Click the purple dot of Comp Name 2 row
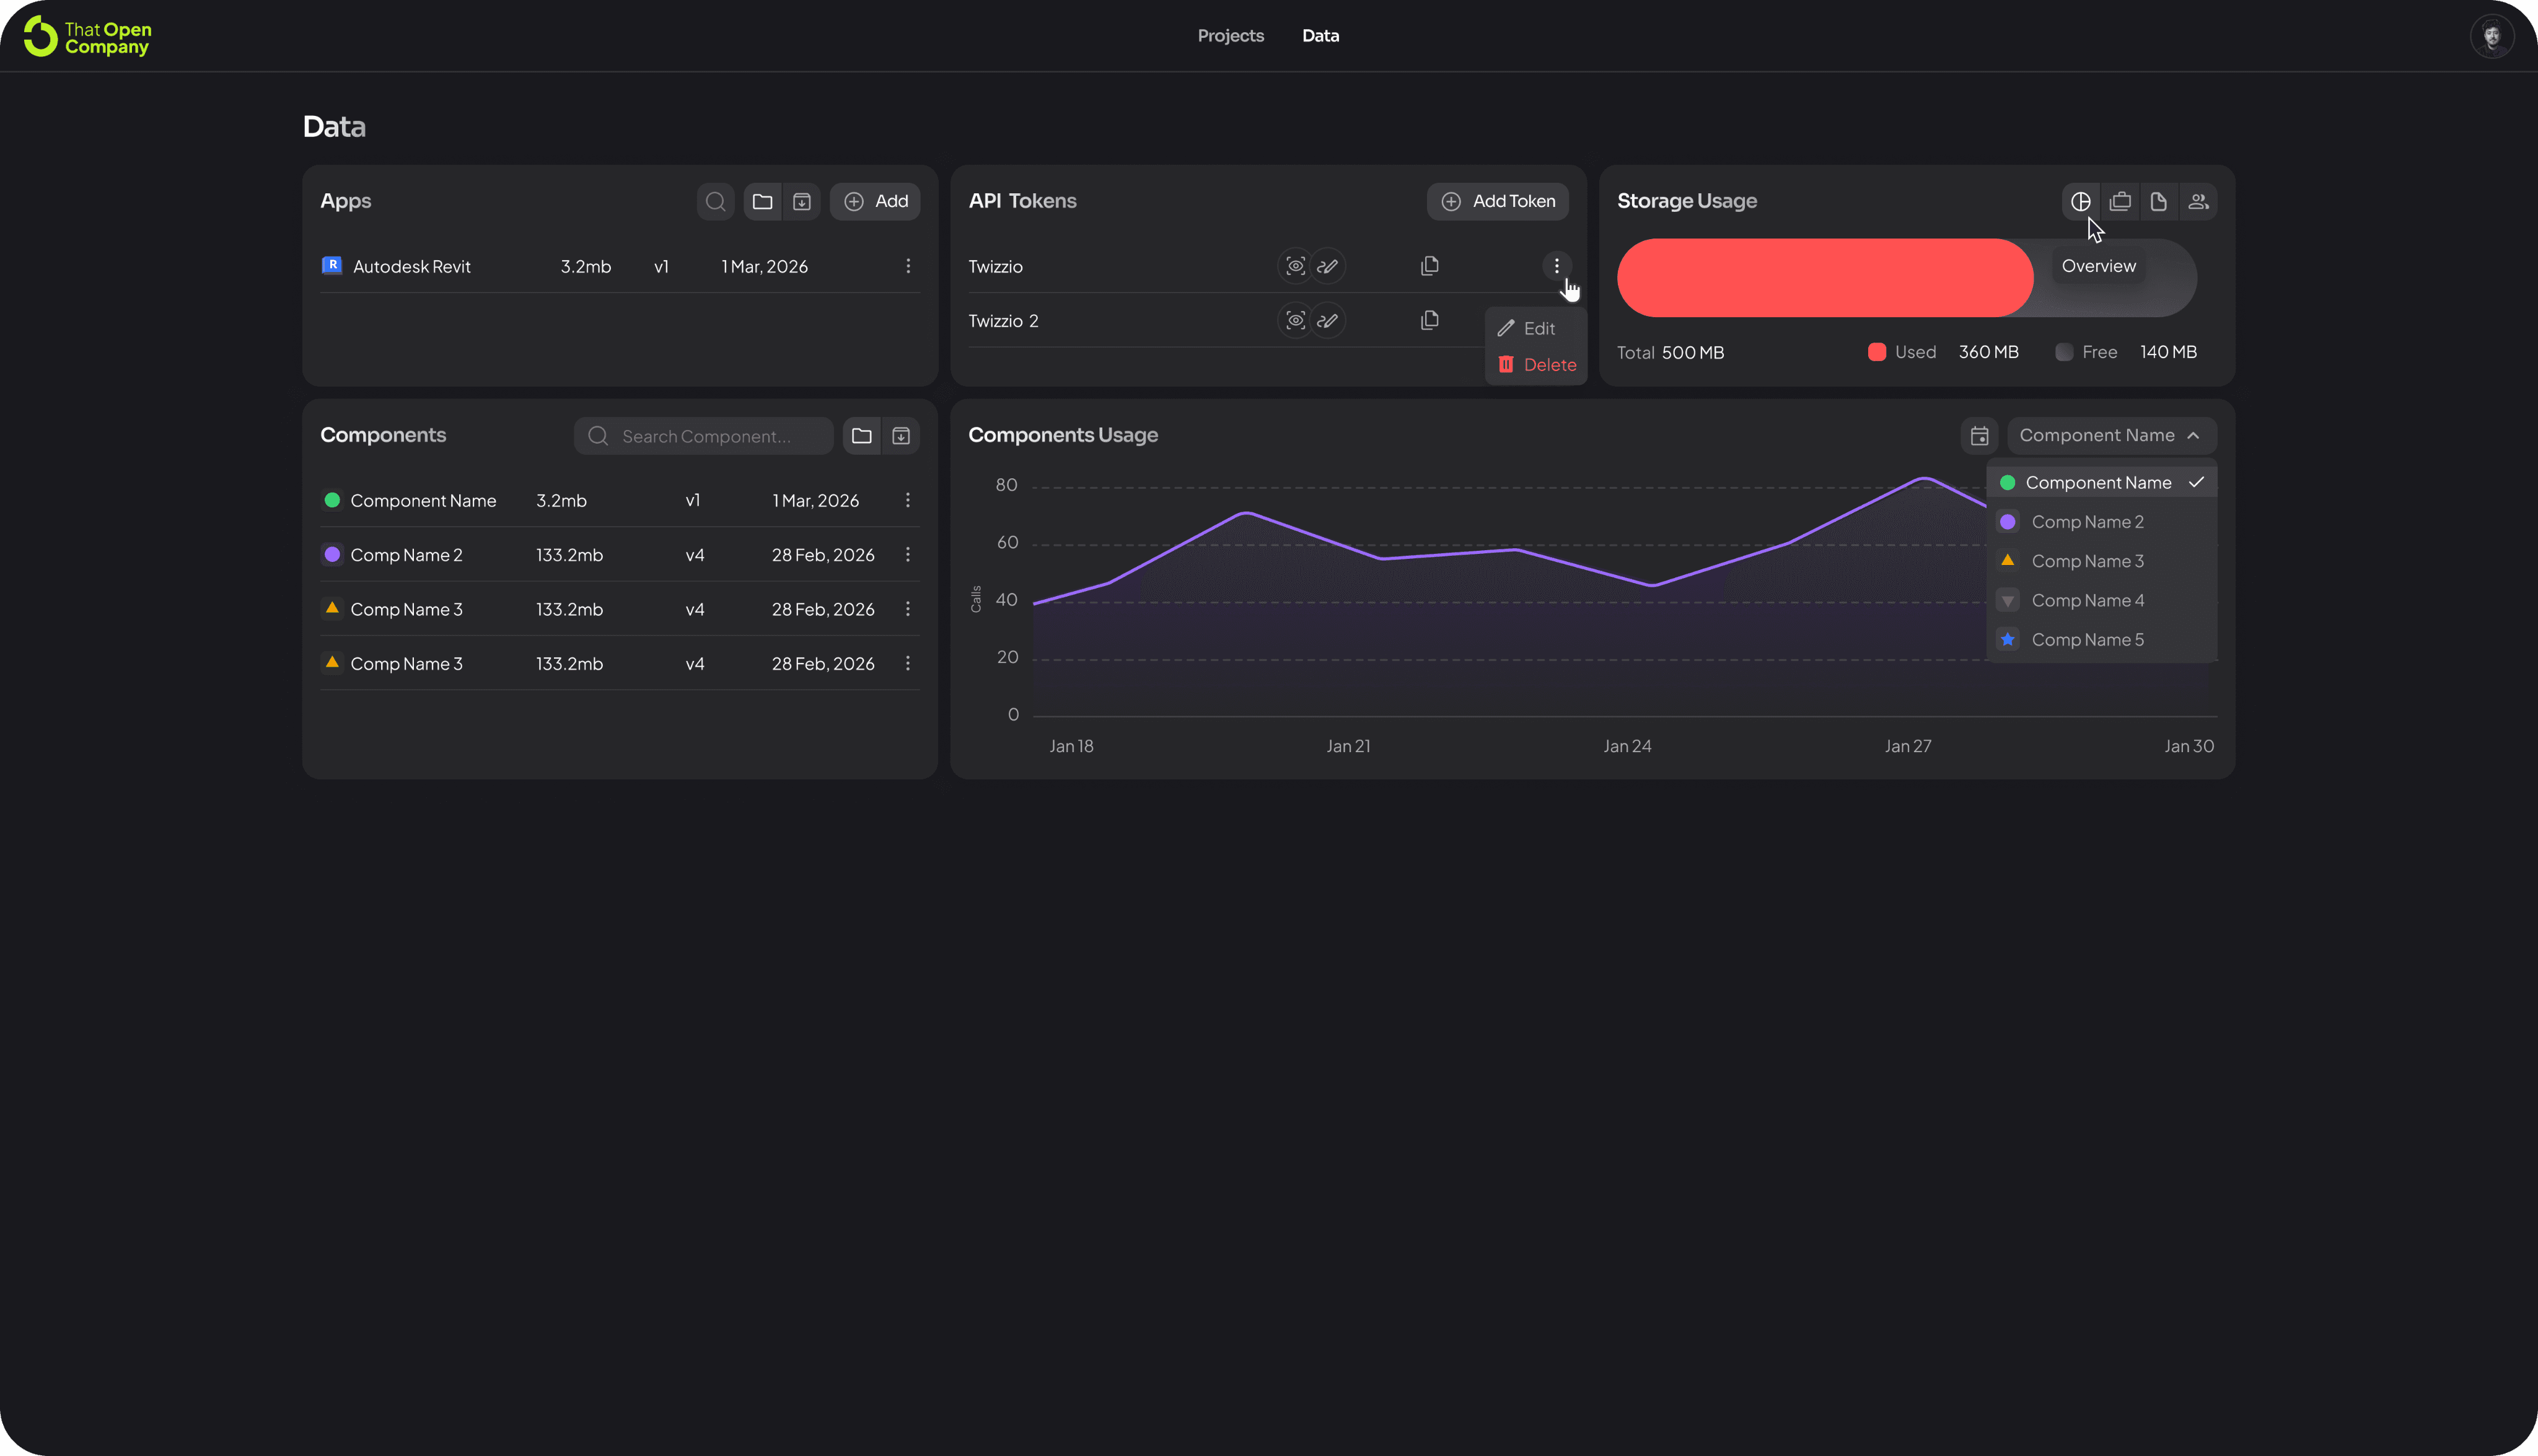 (x=332, y=554)
